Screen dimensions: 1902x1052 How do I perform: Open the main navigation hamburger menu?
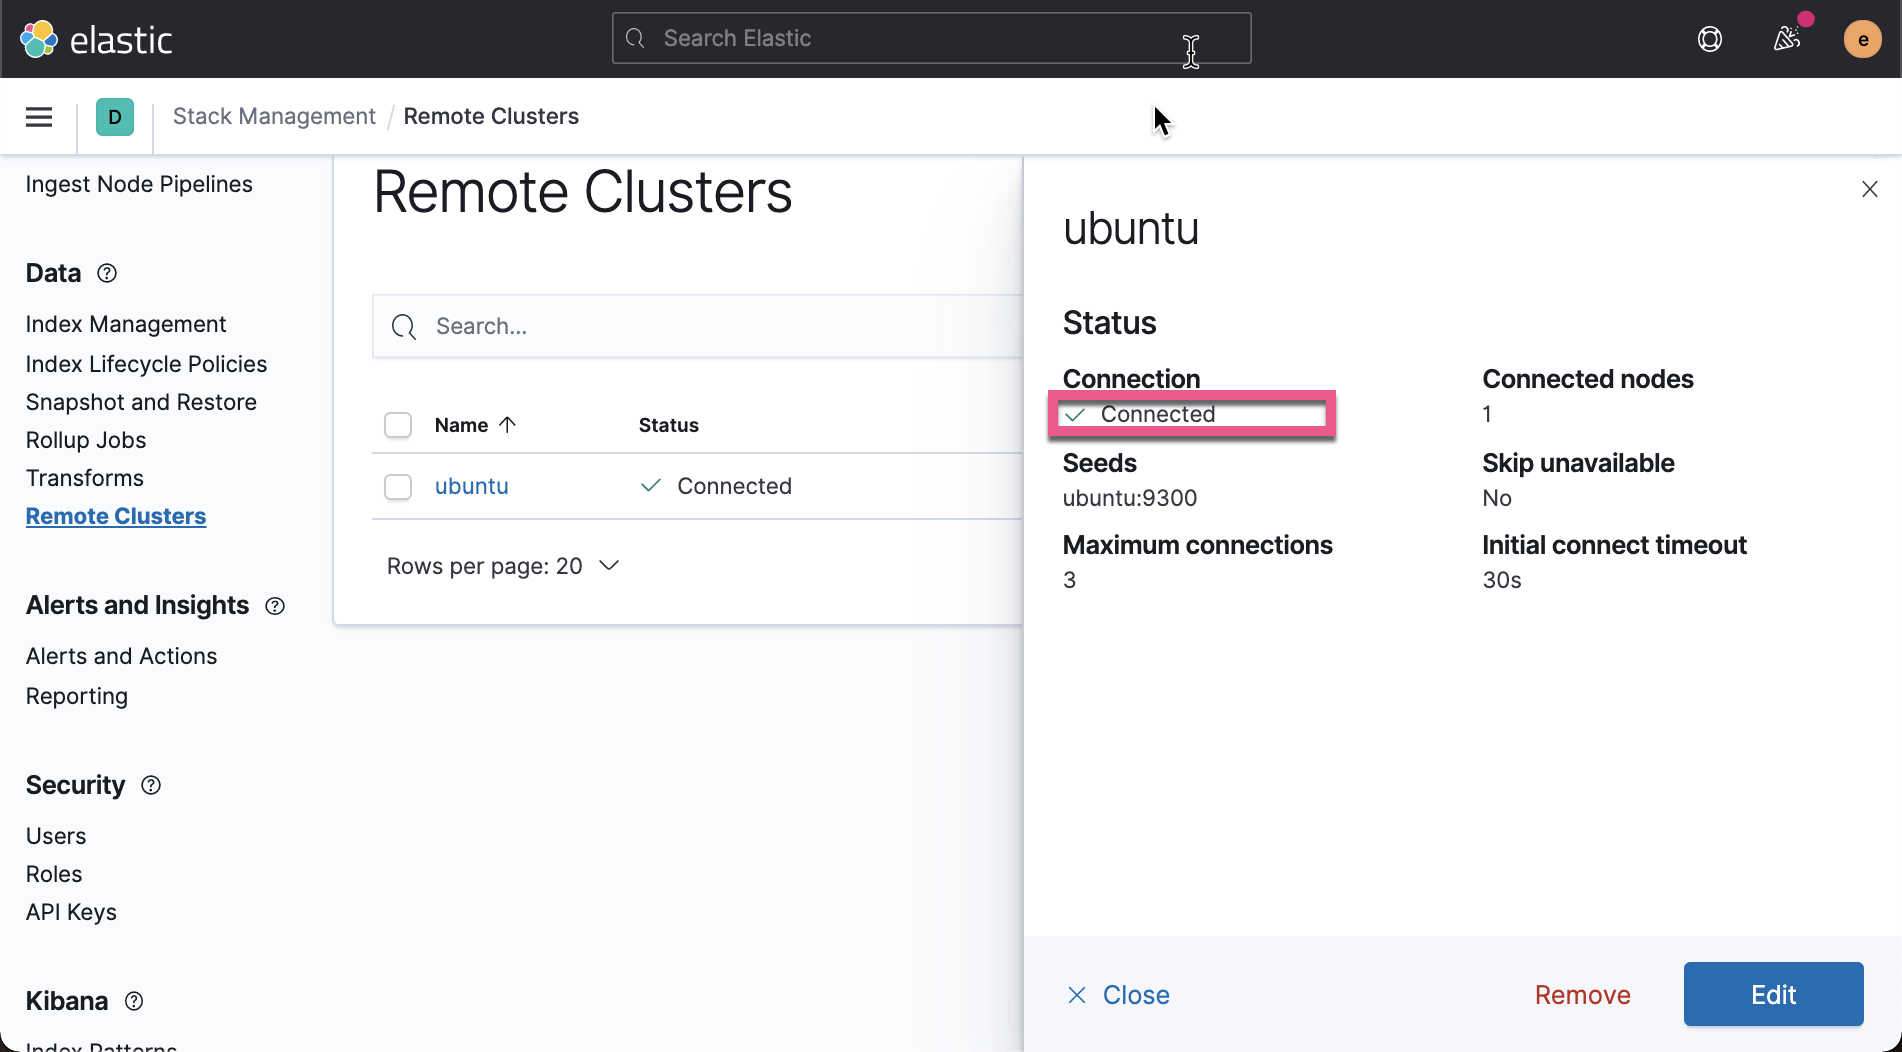(x=38, y=116)
